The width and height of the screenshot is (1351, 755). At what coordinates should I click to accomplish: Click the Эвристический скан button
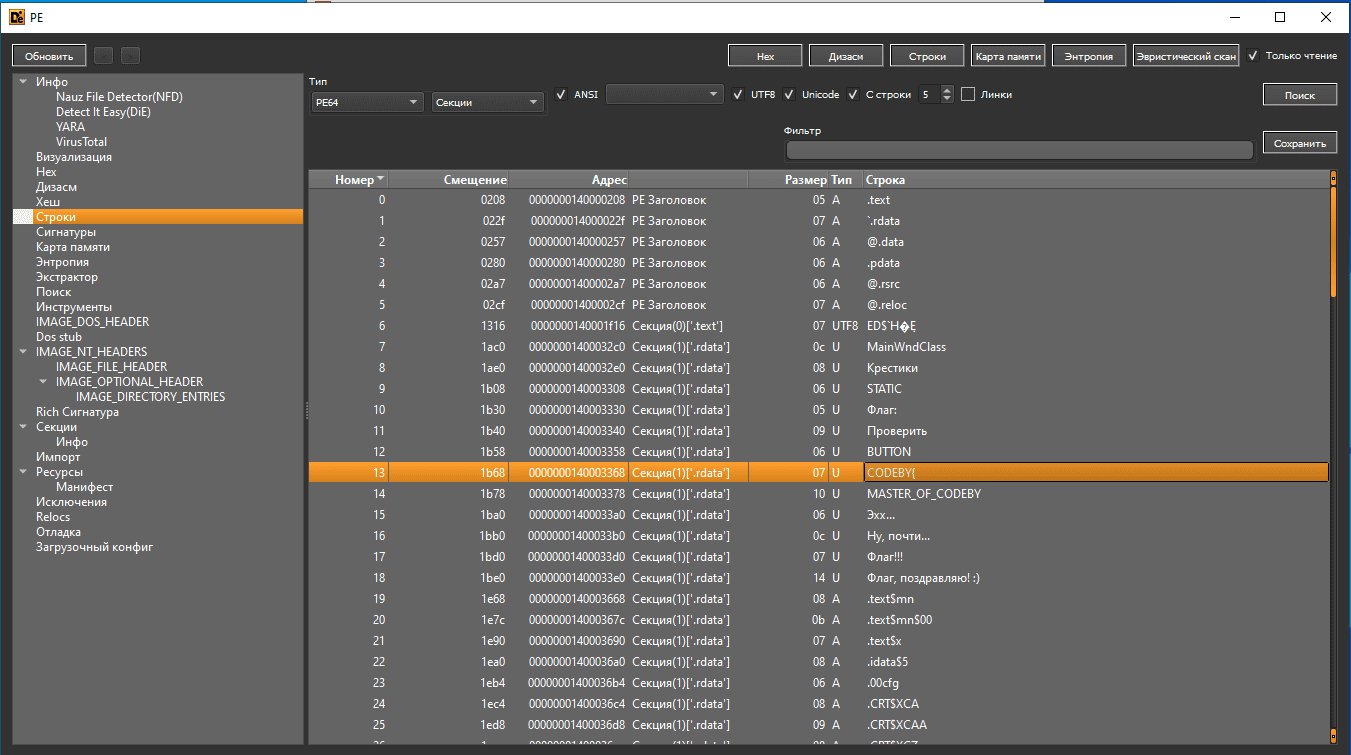click(1186, 56)
